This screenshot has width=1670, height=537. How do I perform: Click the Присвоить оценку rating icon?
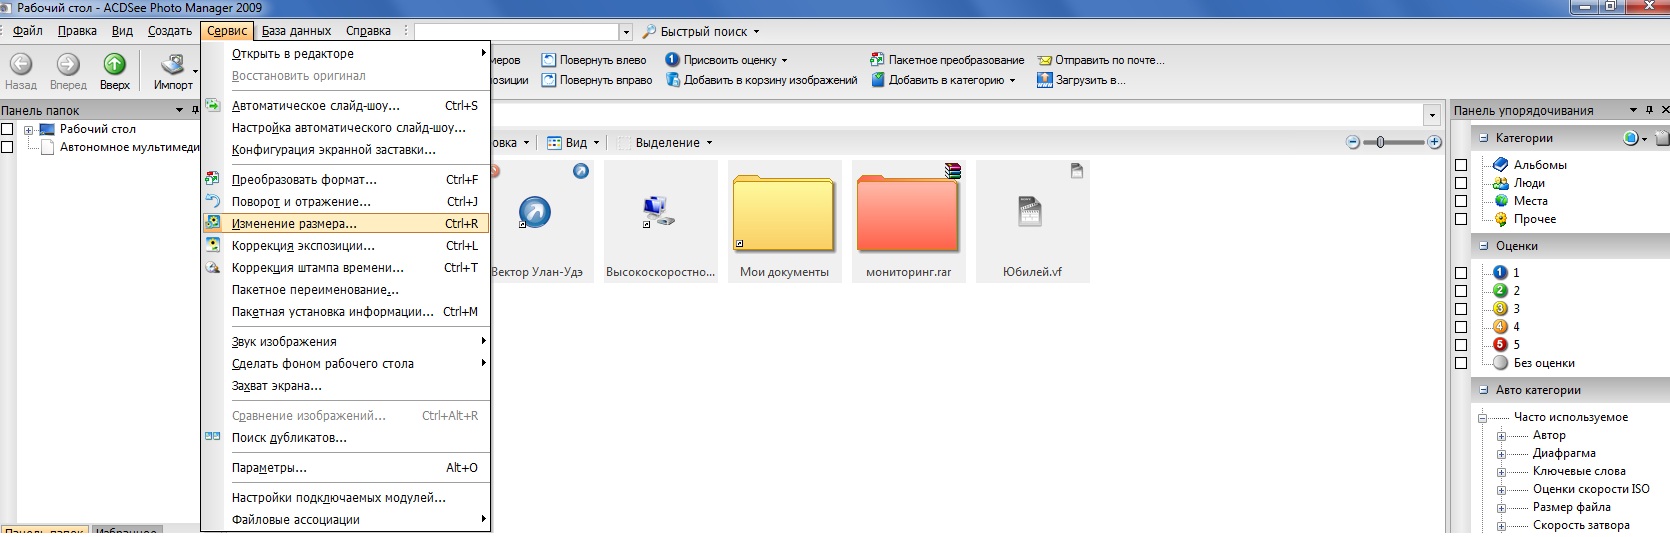click(673, 60)
